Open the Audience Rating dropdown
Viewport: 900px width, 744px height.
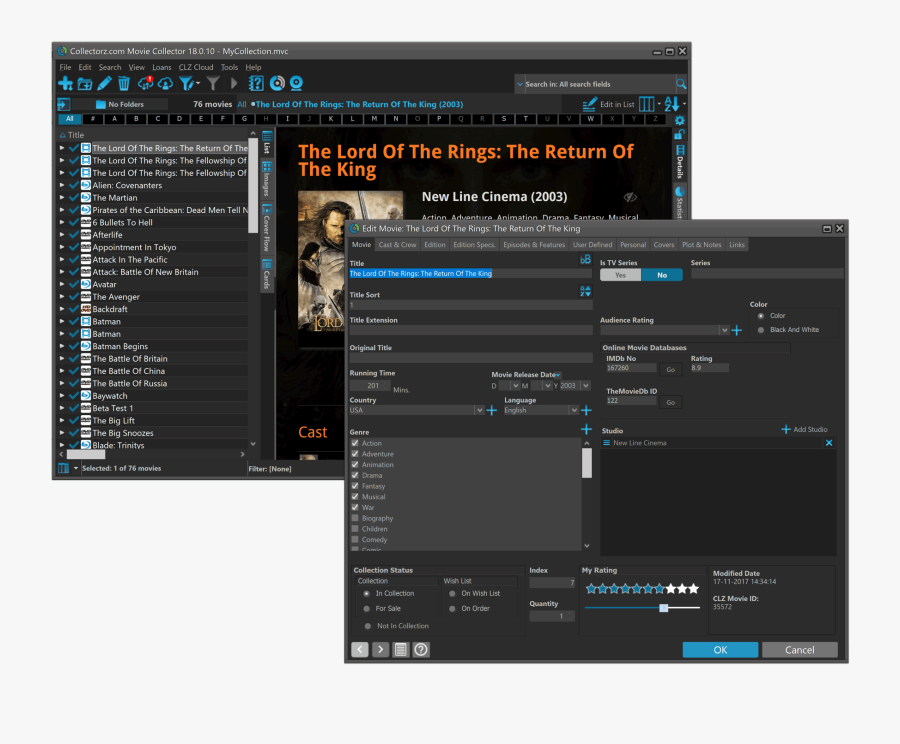coord(723,330)
